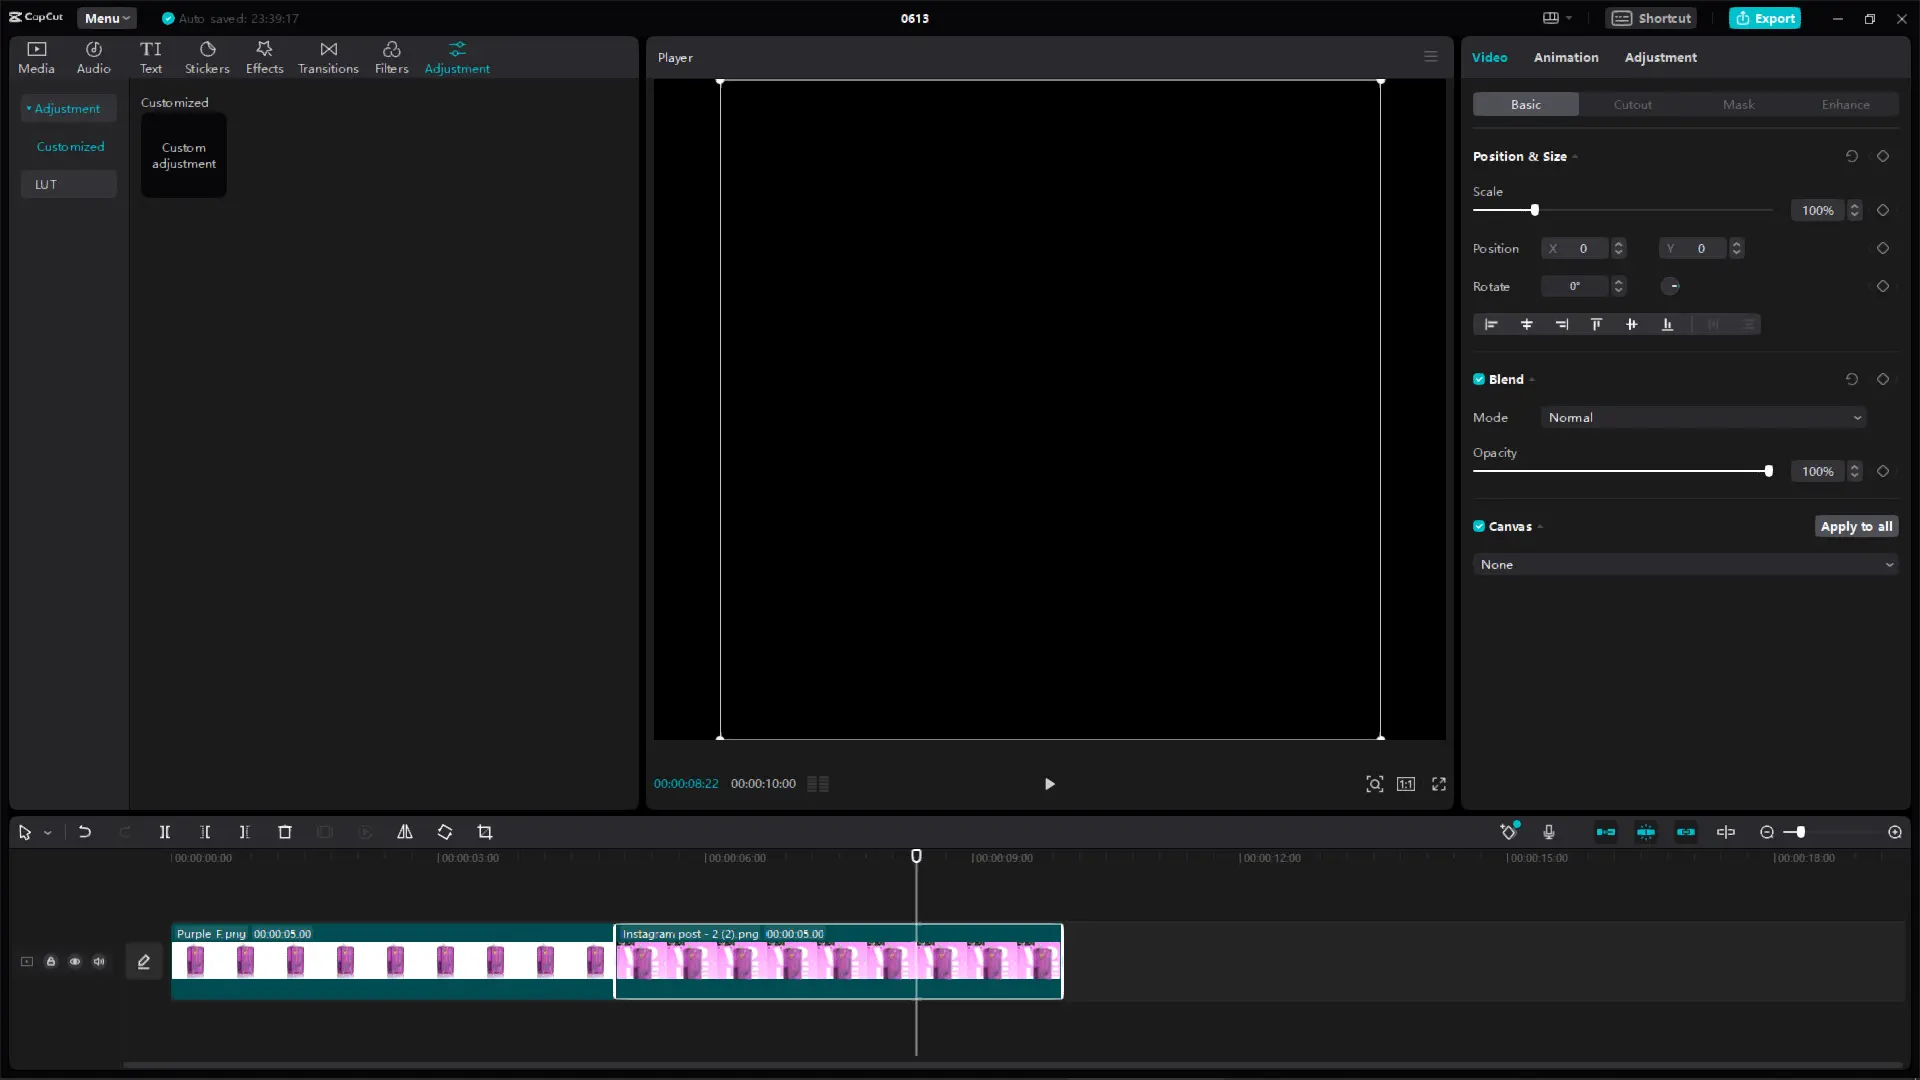
Task: Click the auto-save status icon near timestamp
Action: coord(166,18)
